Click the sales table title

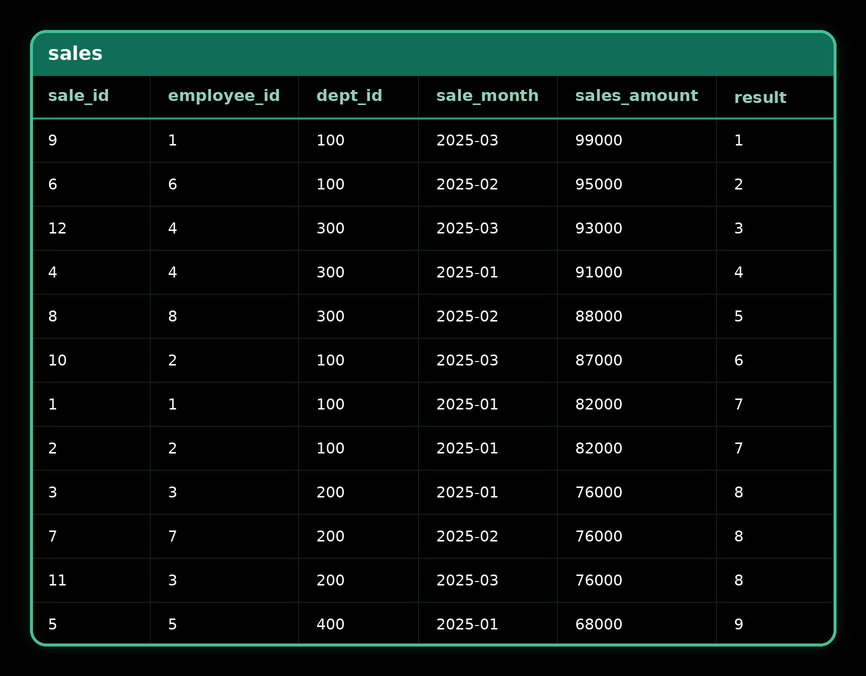click(x=75, y=54)
